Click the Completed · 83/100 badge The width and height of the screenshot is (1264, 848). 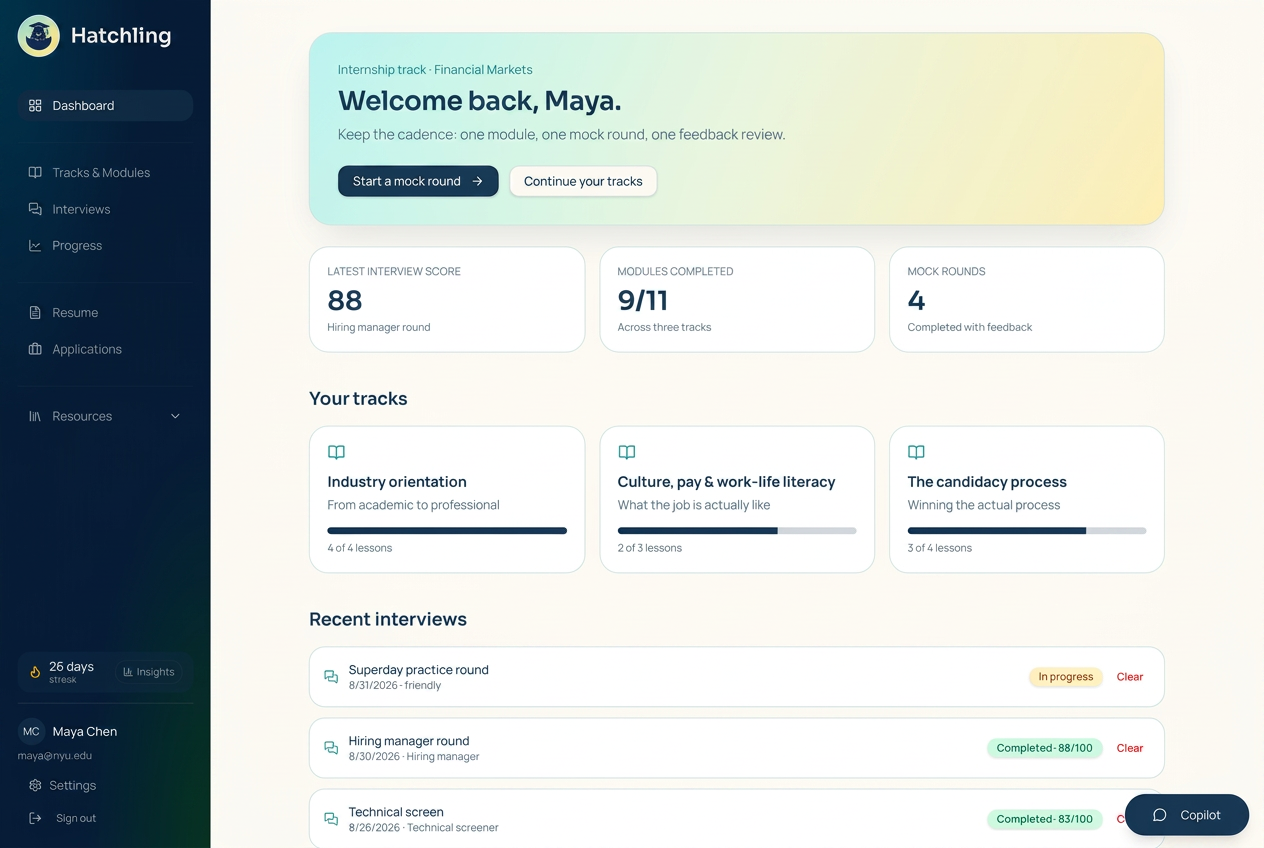pyautogui.click(x=1045, y=819)
